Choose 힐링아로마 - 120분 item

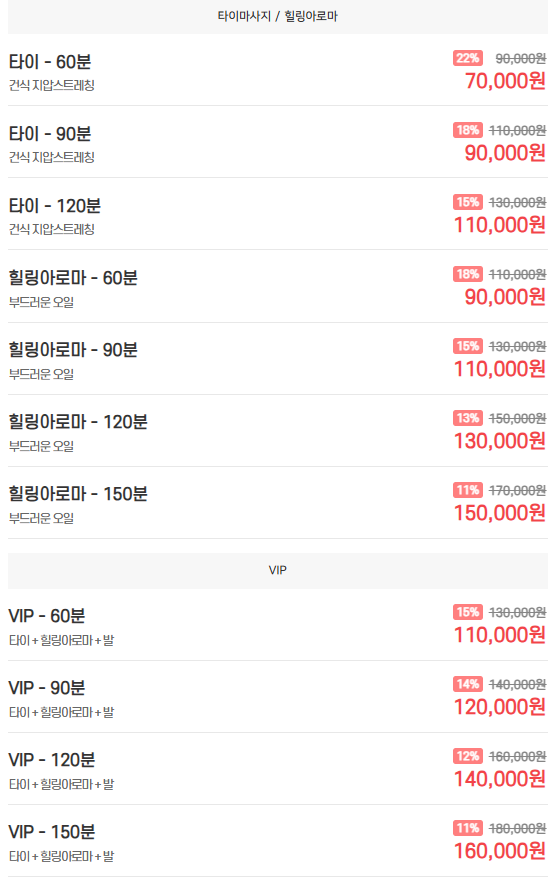click(277, 431)
